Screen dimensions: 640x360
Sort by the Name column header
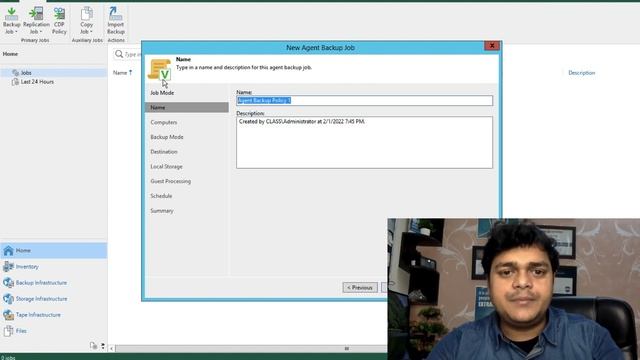(x=120, y=73)
